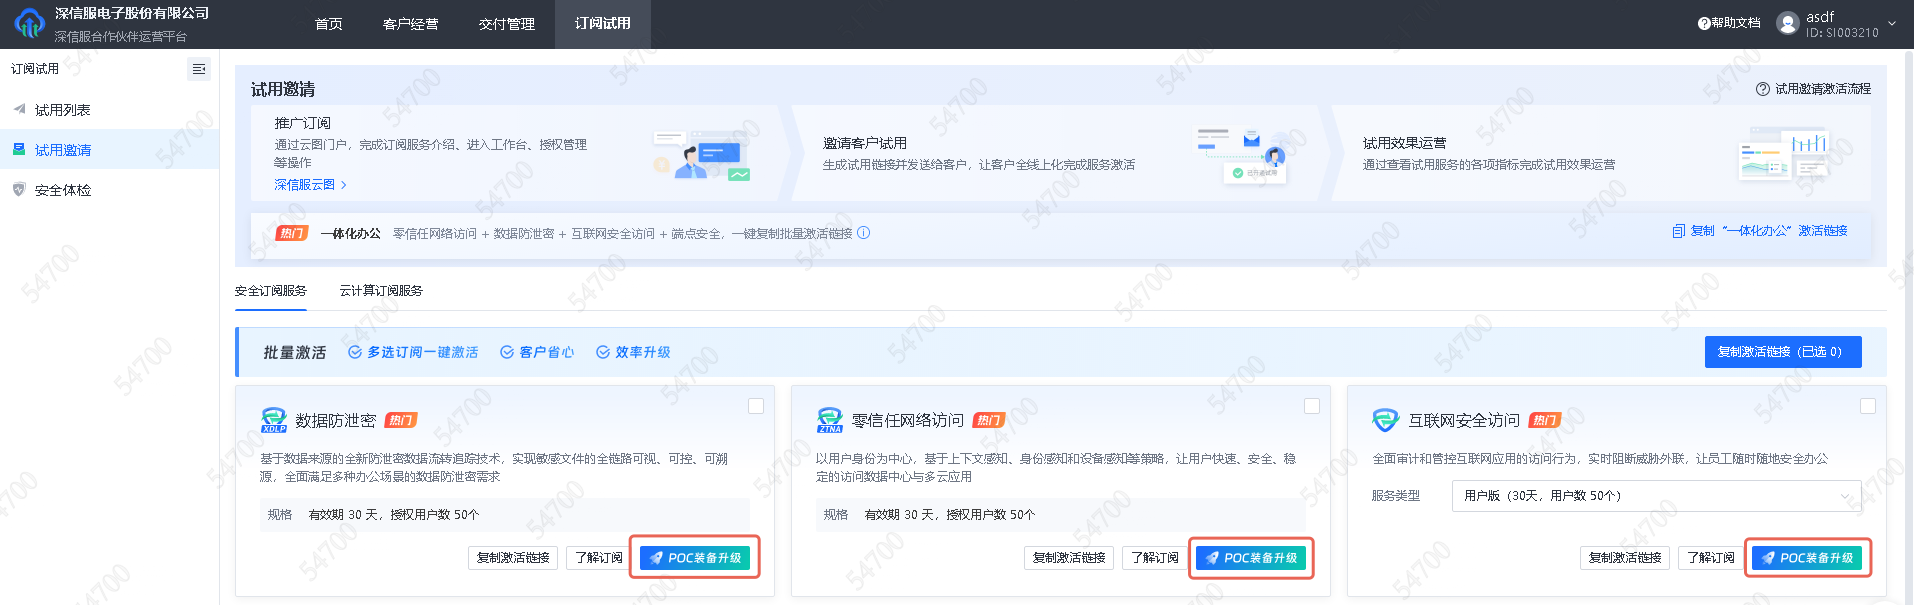Open the 客户经营 top menu
This screenshot has width=1914, height=605.
[410, 24]
